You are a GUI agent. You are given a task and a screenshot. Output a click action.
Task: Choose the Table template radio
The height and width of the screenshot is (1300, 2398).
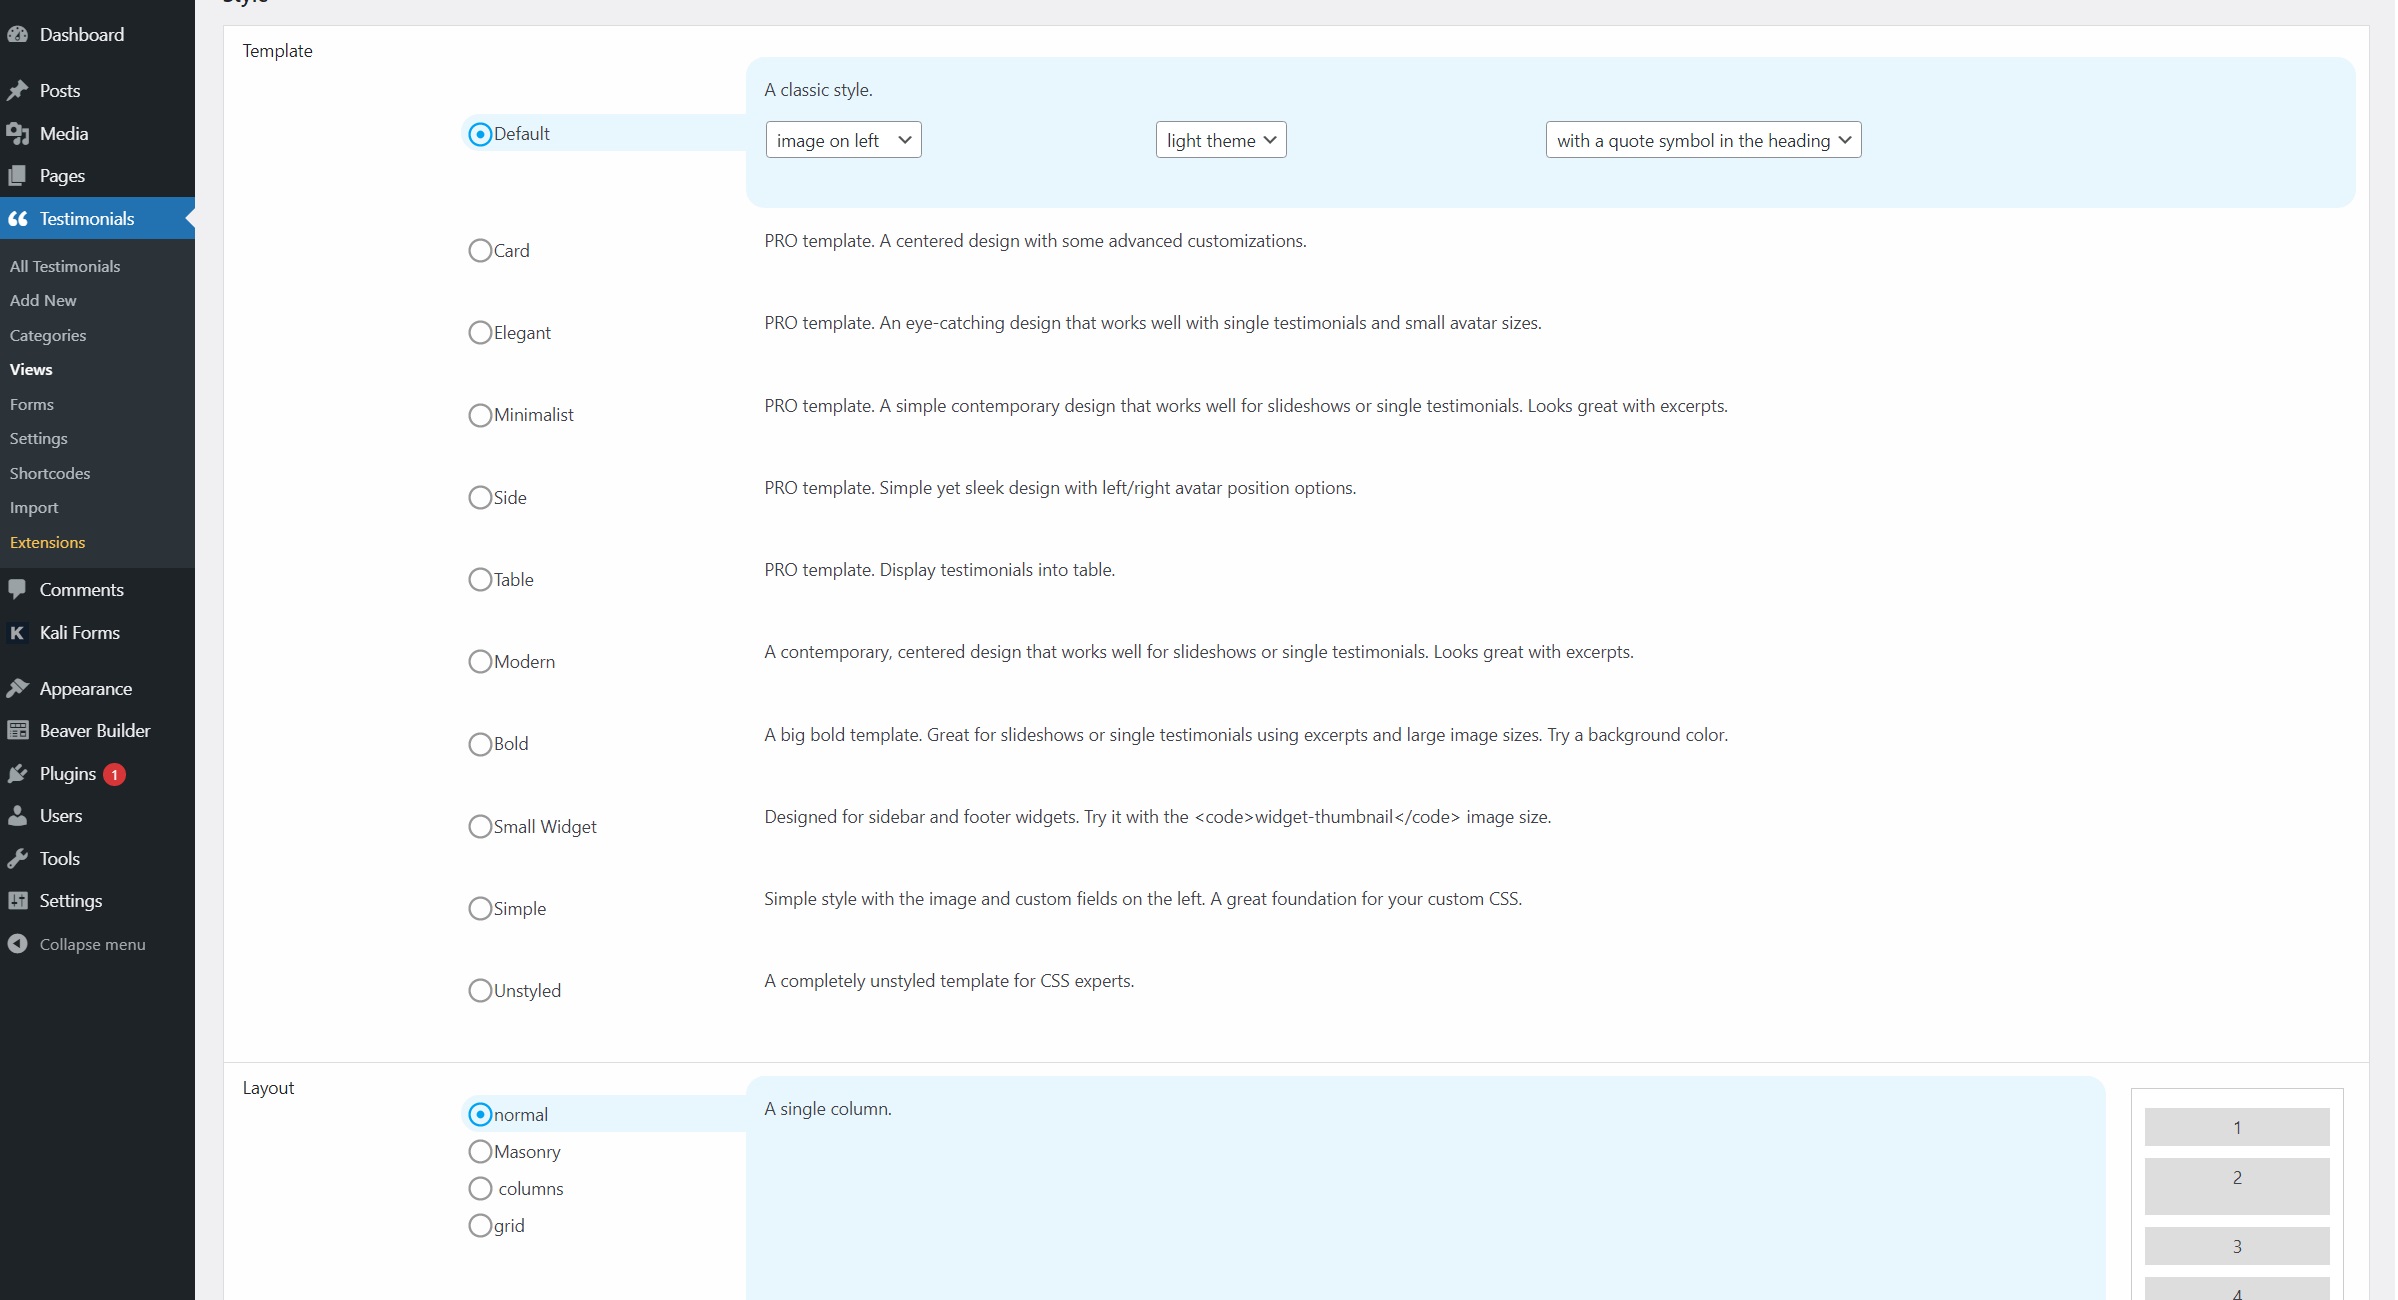point(480,580)
